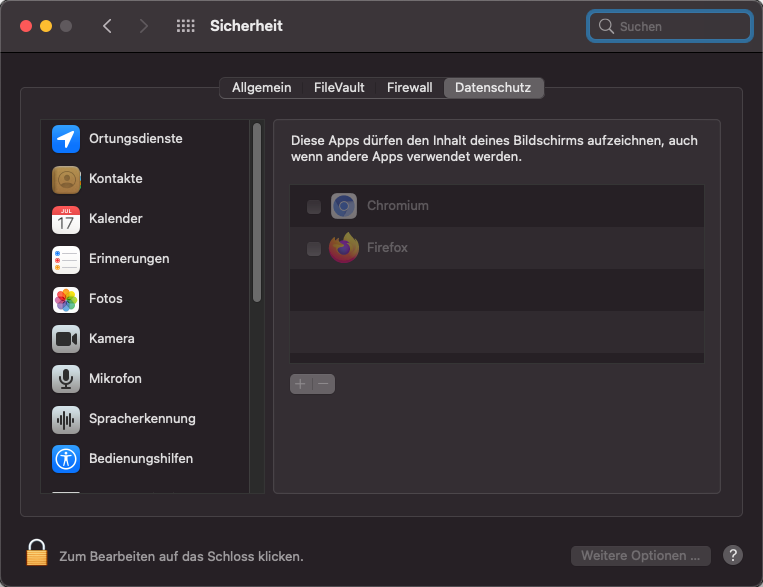Image resolution: width=763 pixels, height=587 pixels.
Task: Select Ortungsdienste location arrow icon
Action: (x=66, y=139)
